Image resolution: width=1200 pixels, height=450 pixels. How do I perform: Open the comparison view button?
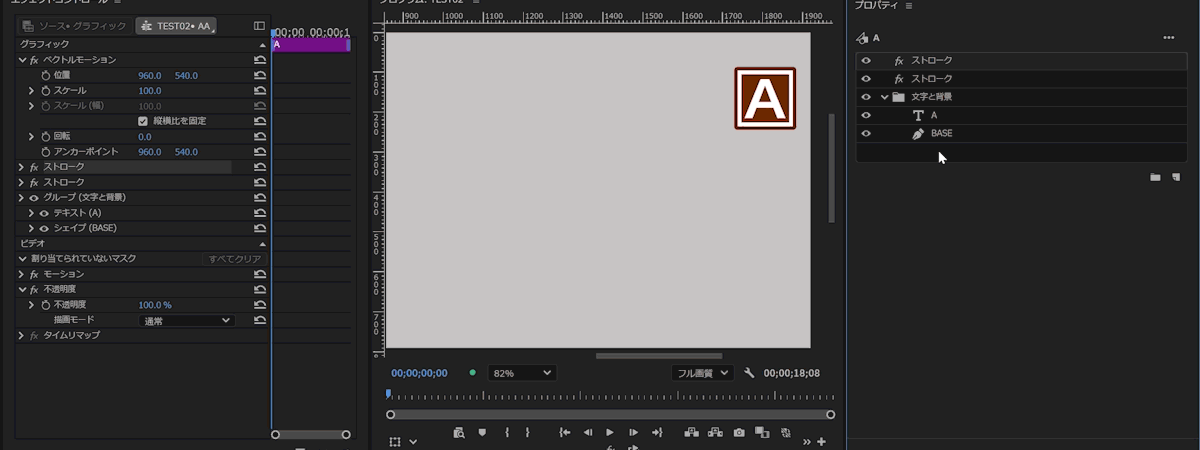[762, 432]
